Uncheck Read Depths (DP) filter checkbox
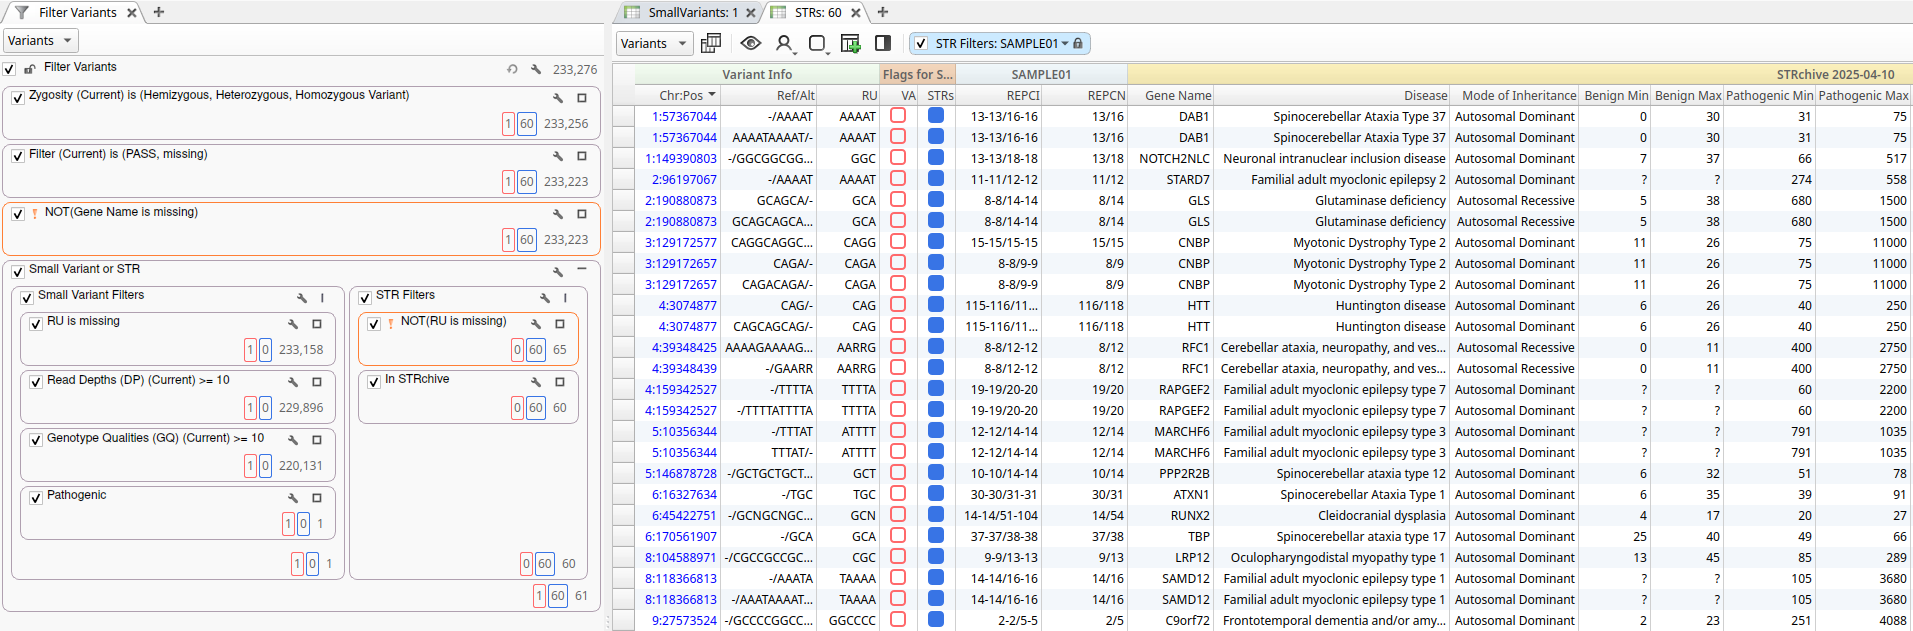 click(36, 382)
